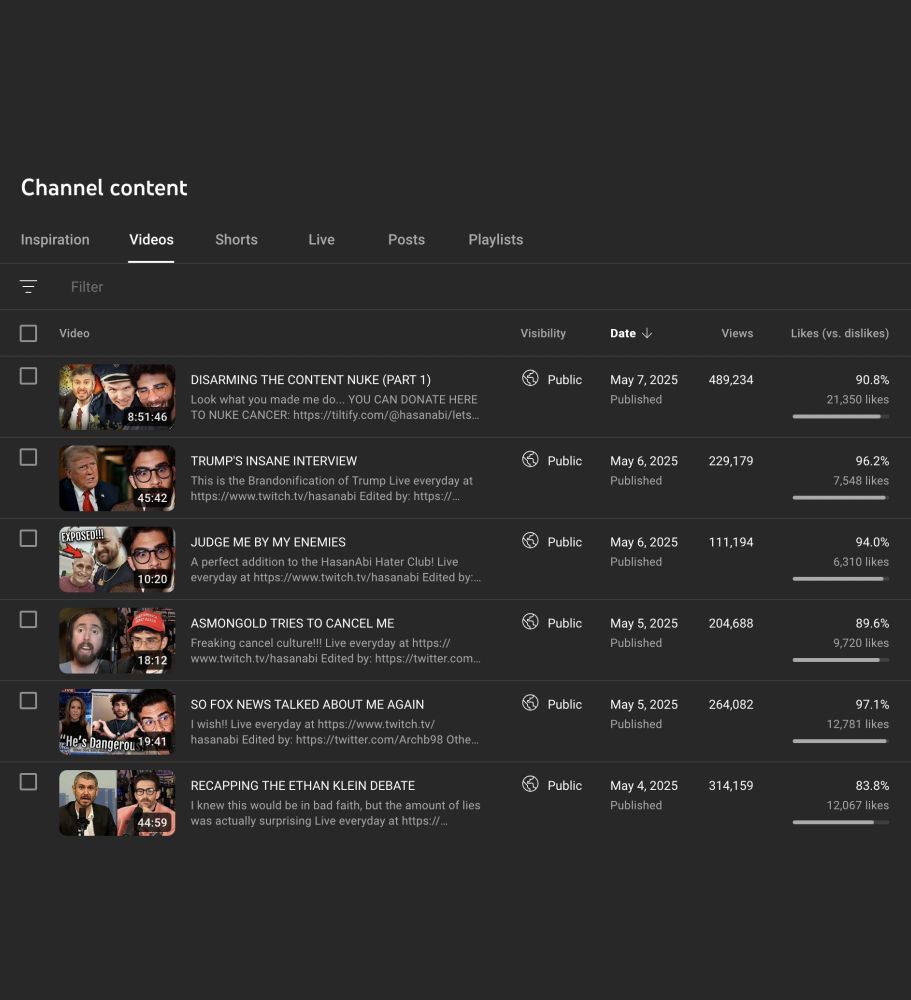Click the 89.6% like percentage

pos(872,623)
